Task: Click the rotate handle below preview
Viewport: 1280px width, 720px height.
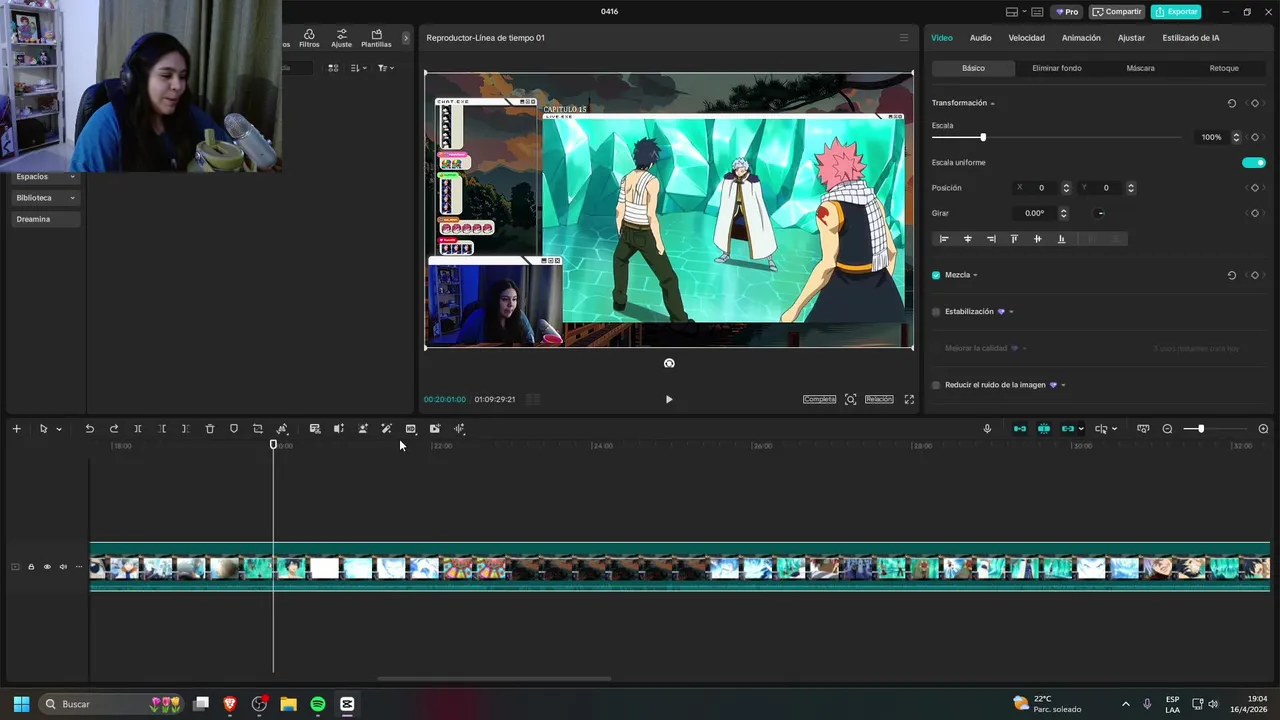Action: tap(669, 363)
